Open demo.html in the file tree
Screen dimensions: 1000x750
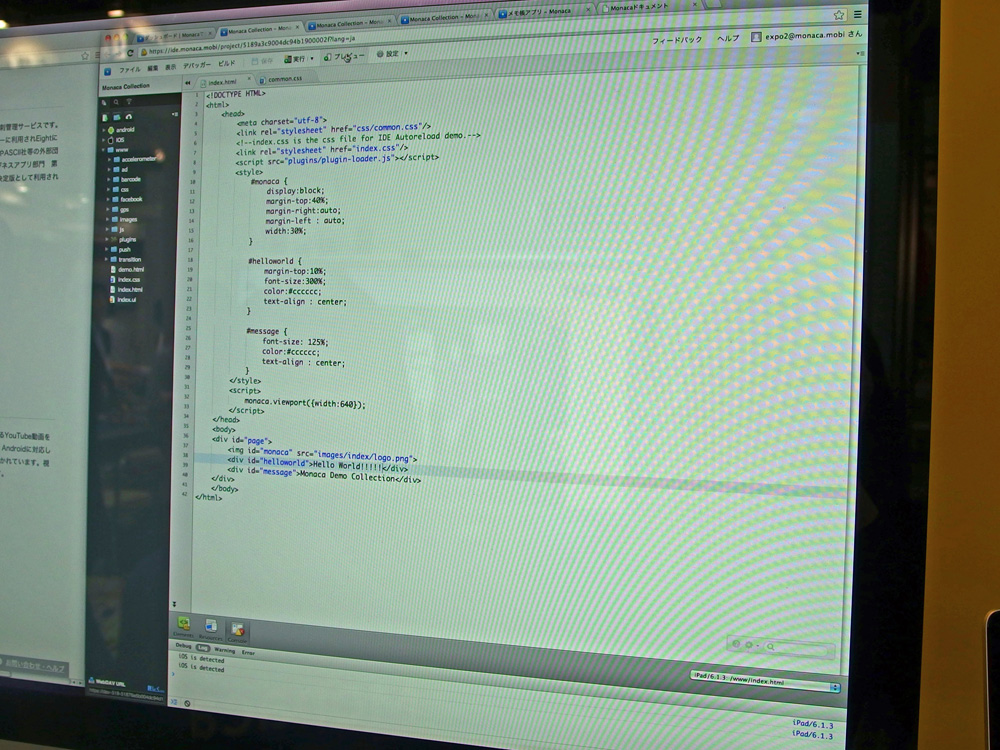click(130, 270)
